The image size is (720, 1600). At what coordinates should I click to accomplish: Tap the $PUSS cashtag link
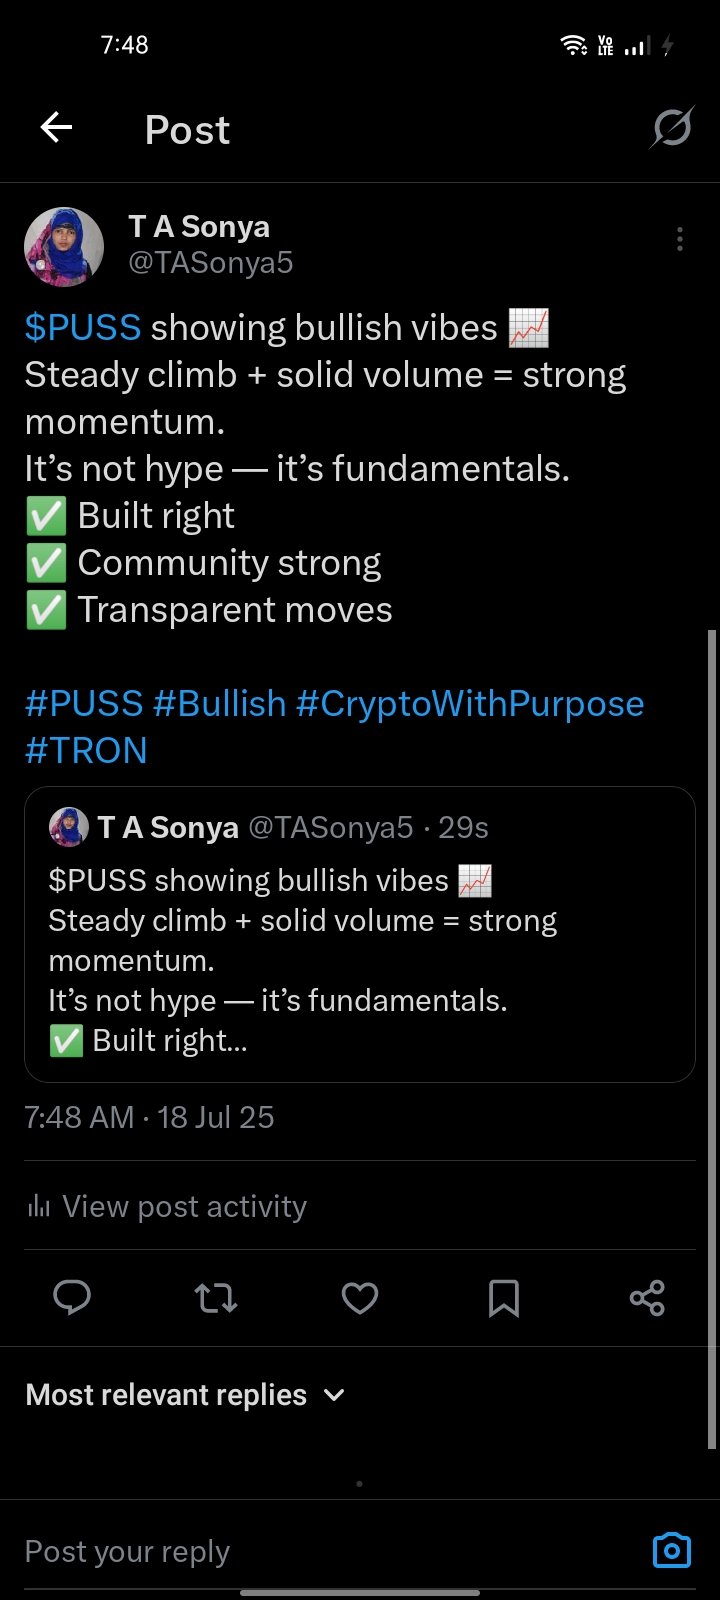click(x=83, y=328)
